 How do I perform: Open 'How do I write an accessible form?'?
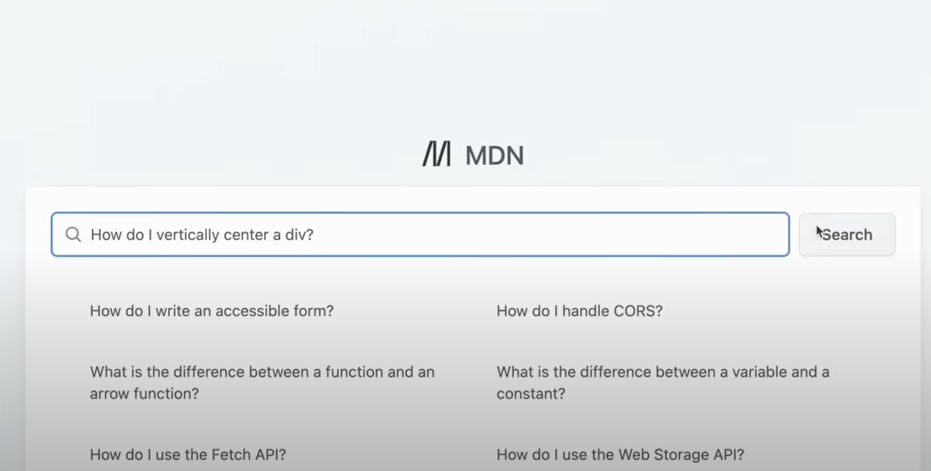211,311
